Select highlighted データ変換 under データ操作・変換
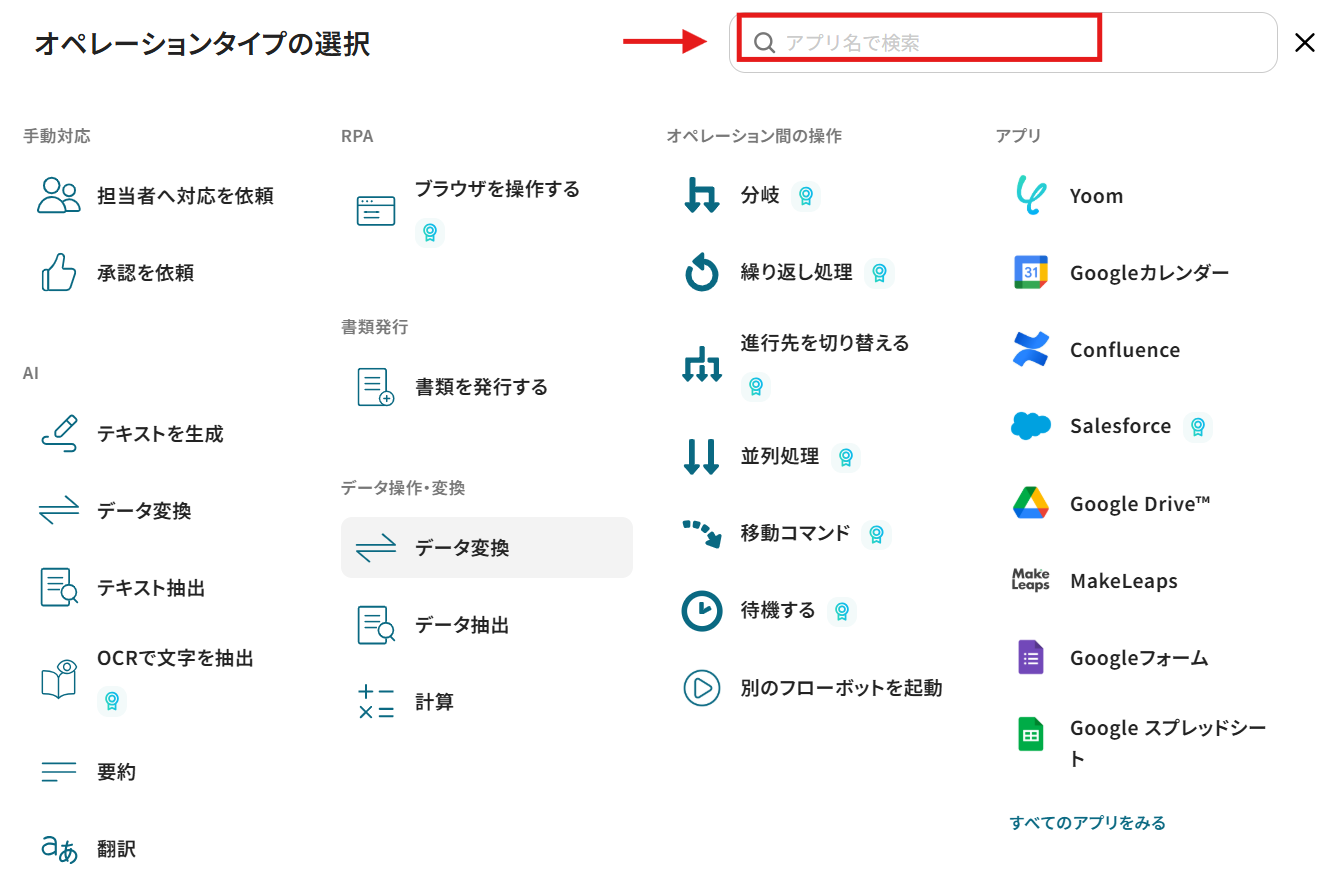The width and height of the screenshot is (1332, 872). [x=487, y=547]
